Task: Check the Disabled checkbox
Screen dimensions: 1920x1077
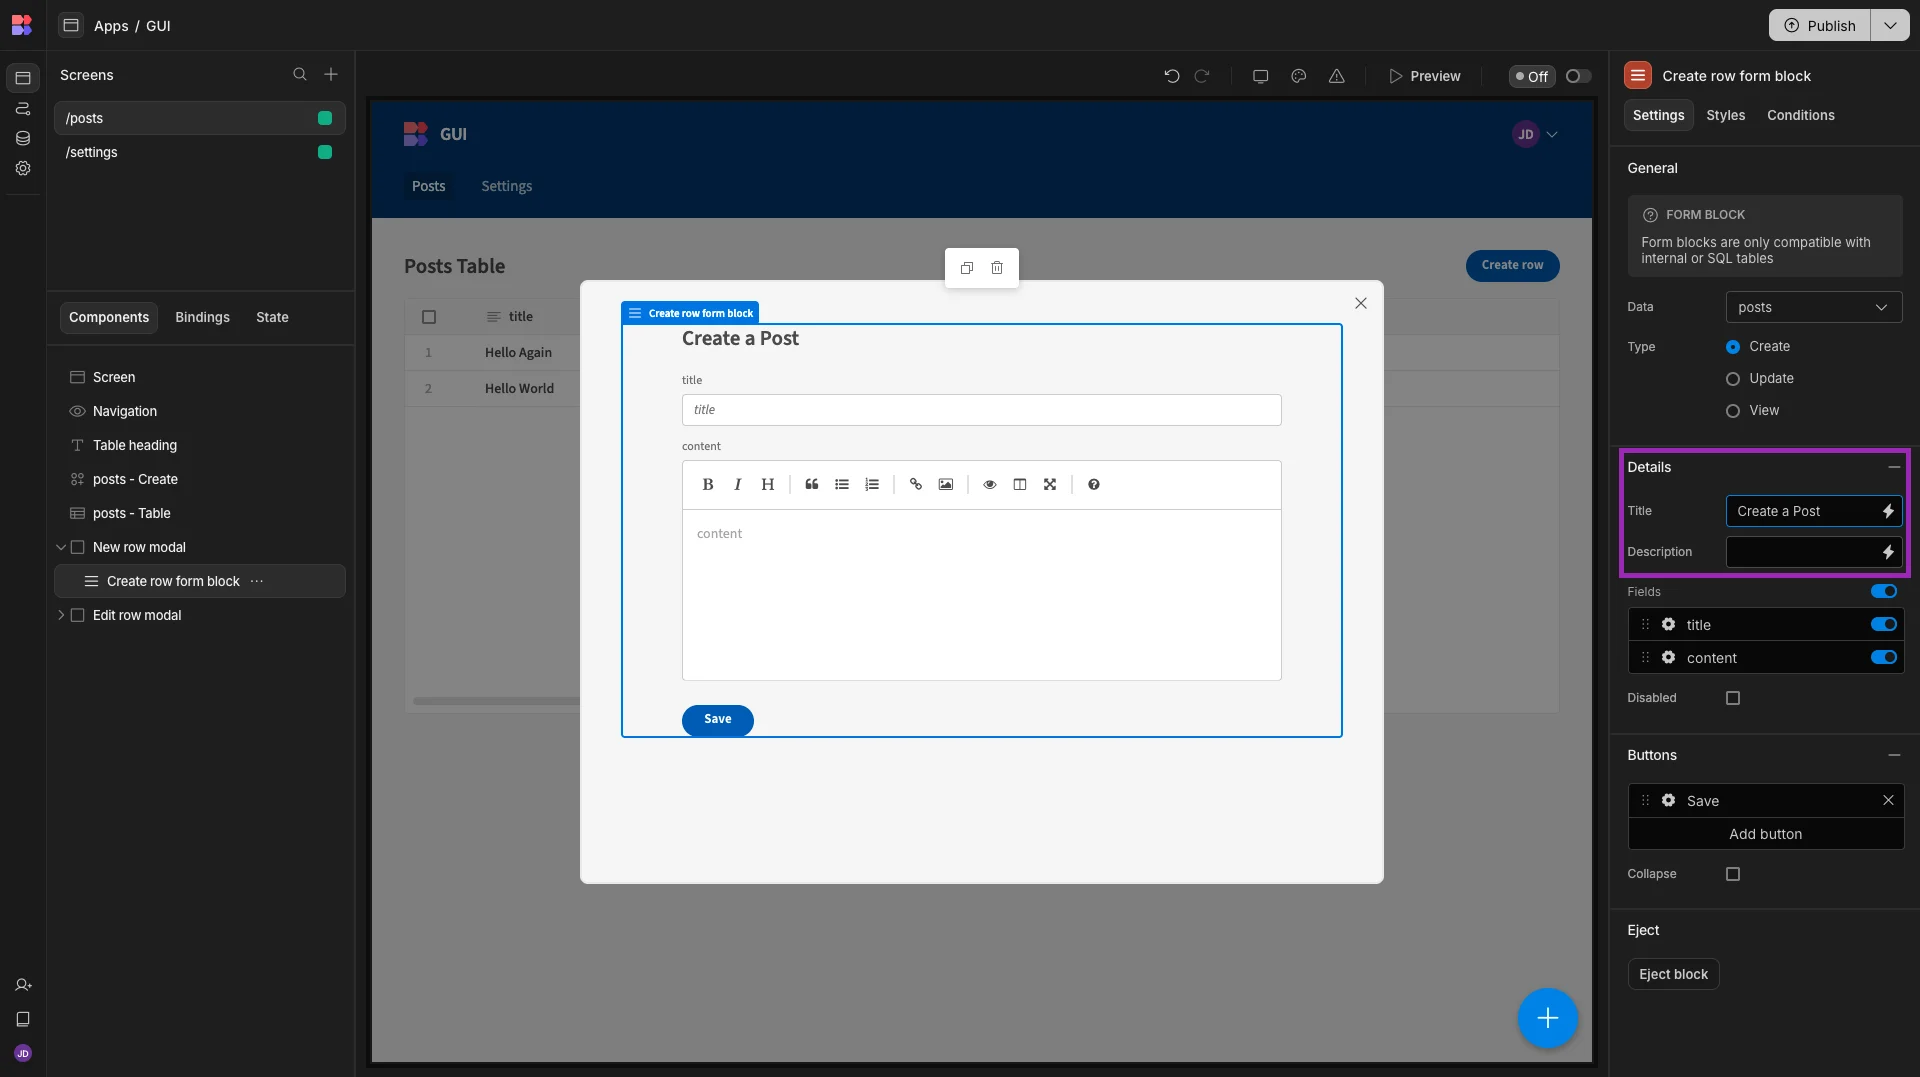Action: click(x=1733, y=698)
